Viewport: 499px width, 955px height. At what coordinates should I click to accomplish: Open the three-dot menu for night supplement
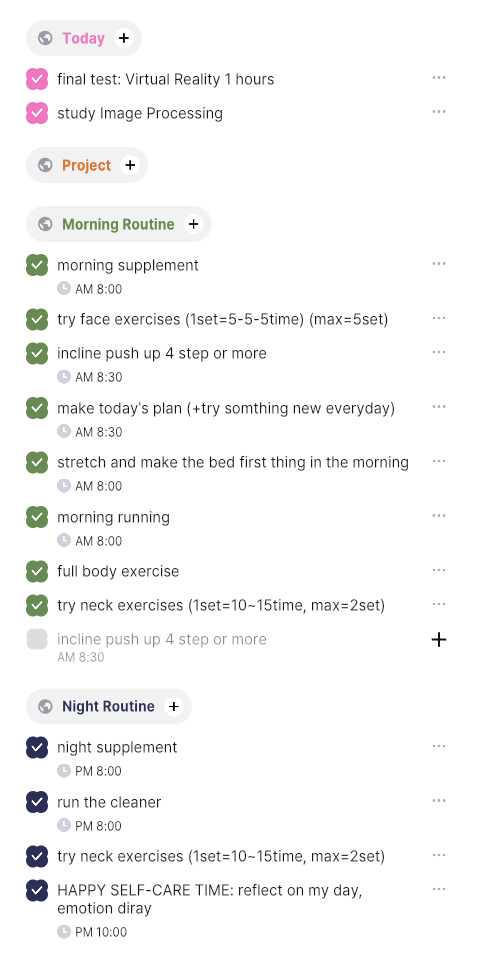tap(439, 746)
